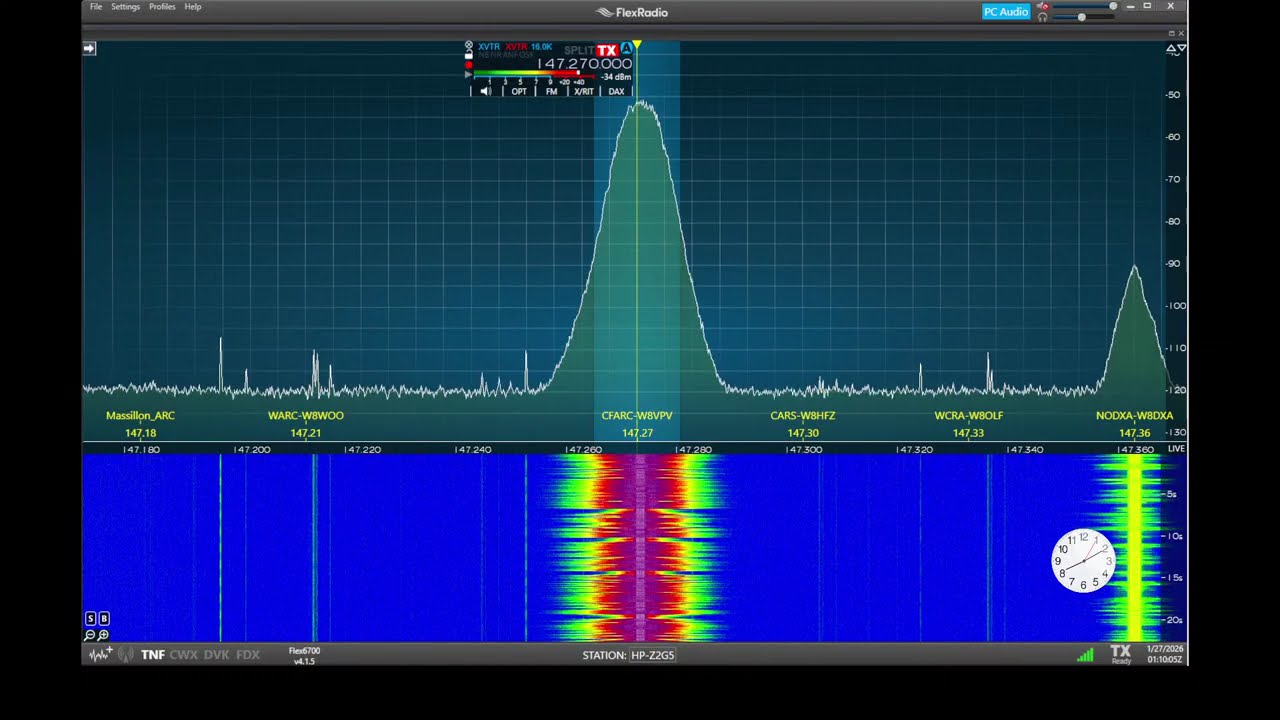Click the HP-Z2G5 station name
Screen dimensions: 1280x720
point(653,655)
